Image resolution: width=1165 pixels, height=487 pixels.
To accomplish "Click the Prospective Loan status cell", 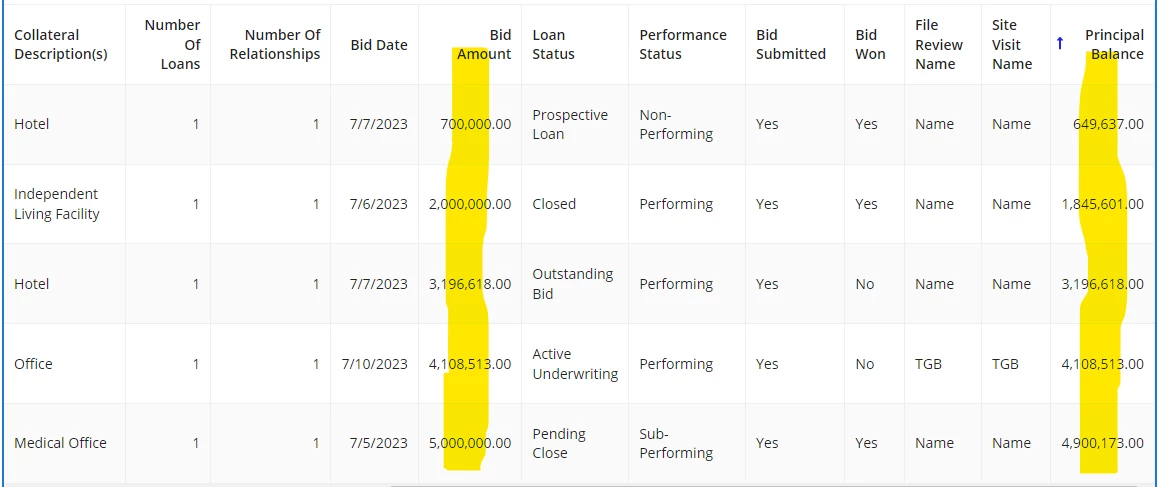I will (x=570, y=124).
